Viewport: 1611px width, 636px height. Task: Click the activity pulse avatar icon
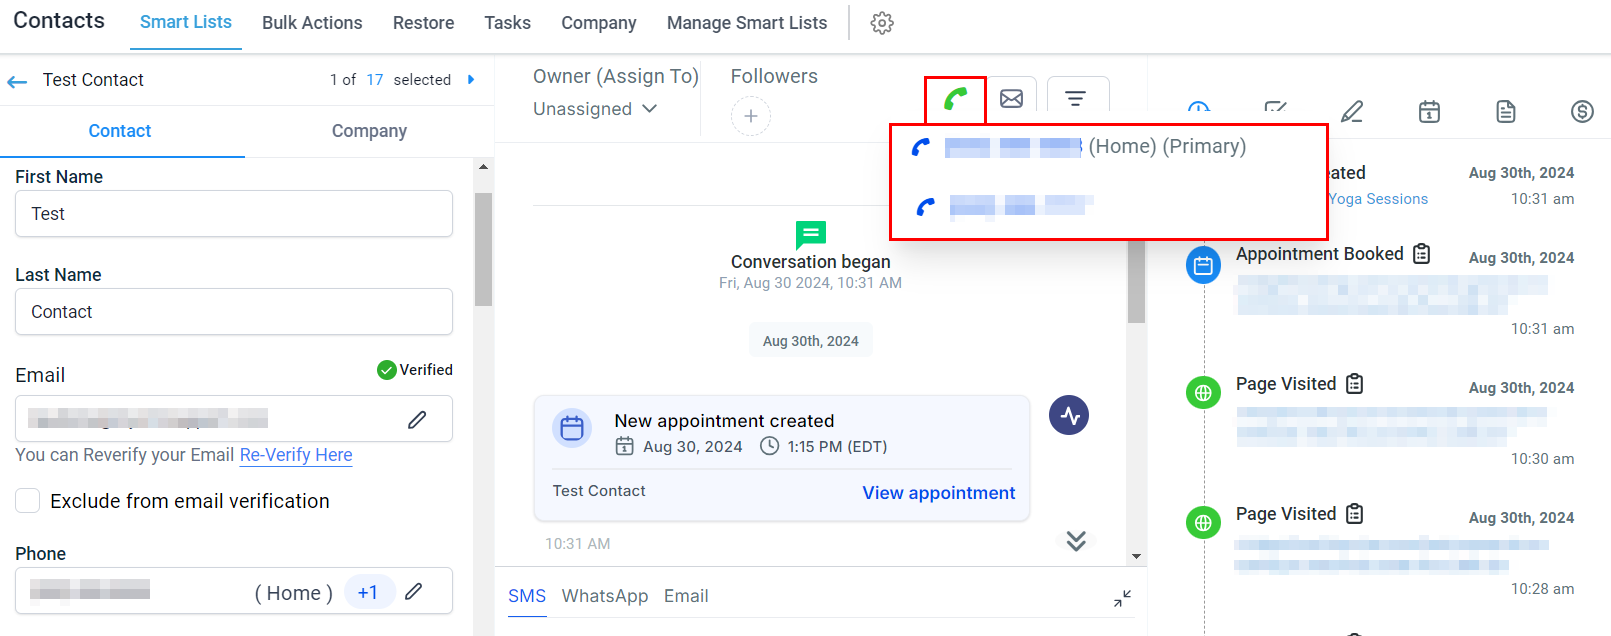tap(1069, 415)
